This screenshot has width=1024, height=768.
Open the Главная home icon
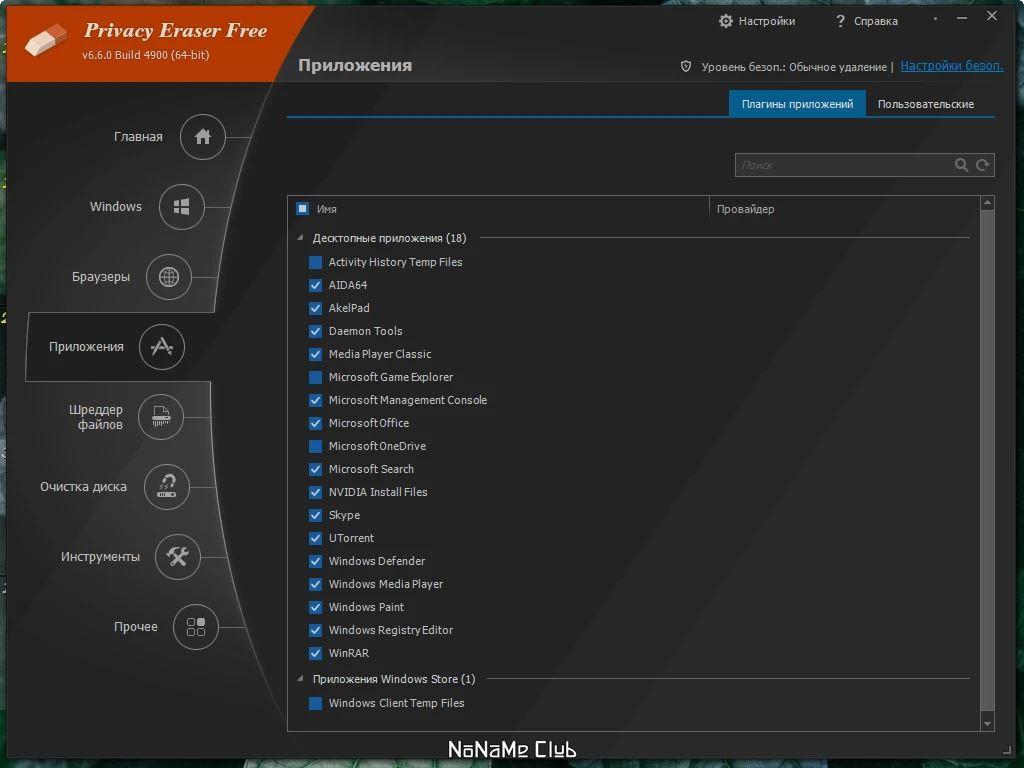[x=202, y=136]
